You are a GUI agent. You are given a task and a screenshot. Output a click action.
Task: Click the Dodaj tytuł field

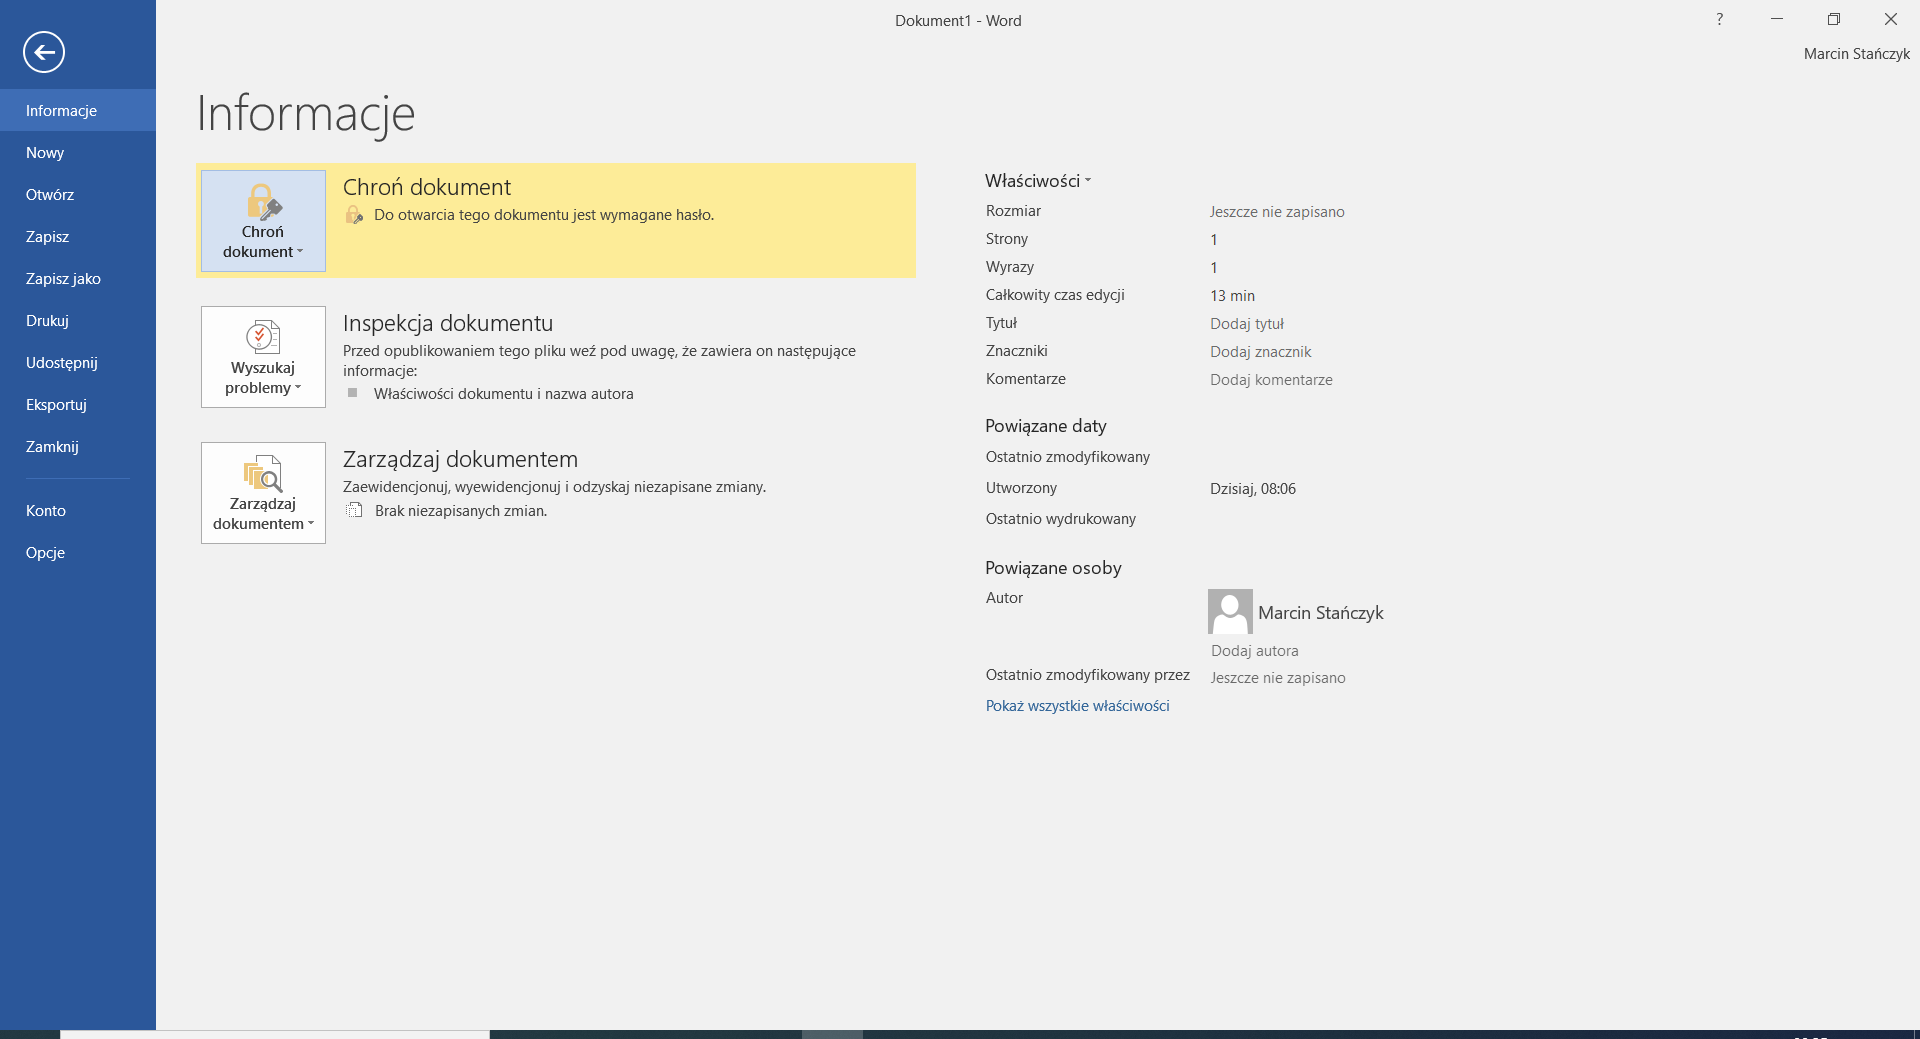click(x=1246, y=324)
